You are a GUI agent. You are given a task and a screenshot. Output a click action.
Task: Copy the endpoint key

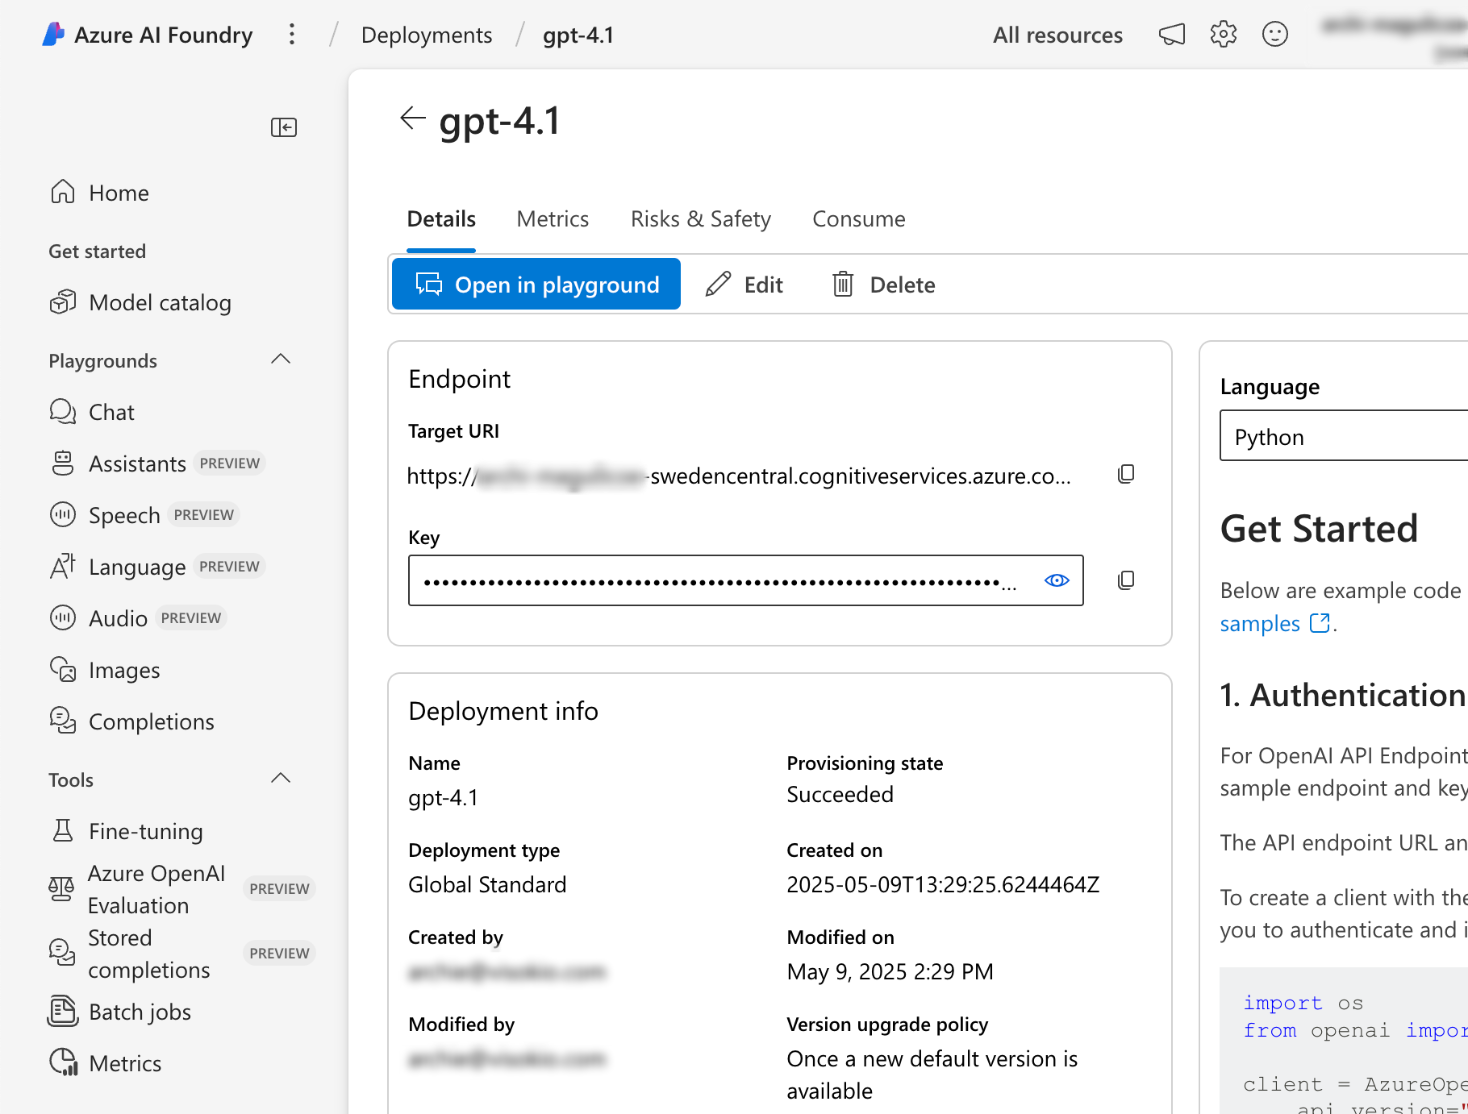[x=1126, y=580]
